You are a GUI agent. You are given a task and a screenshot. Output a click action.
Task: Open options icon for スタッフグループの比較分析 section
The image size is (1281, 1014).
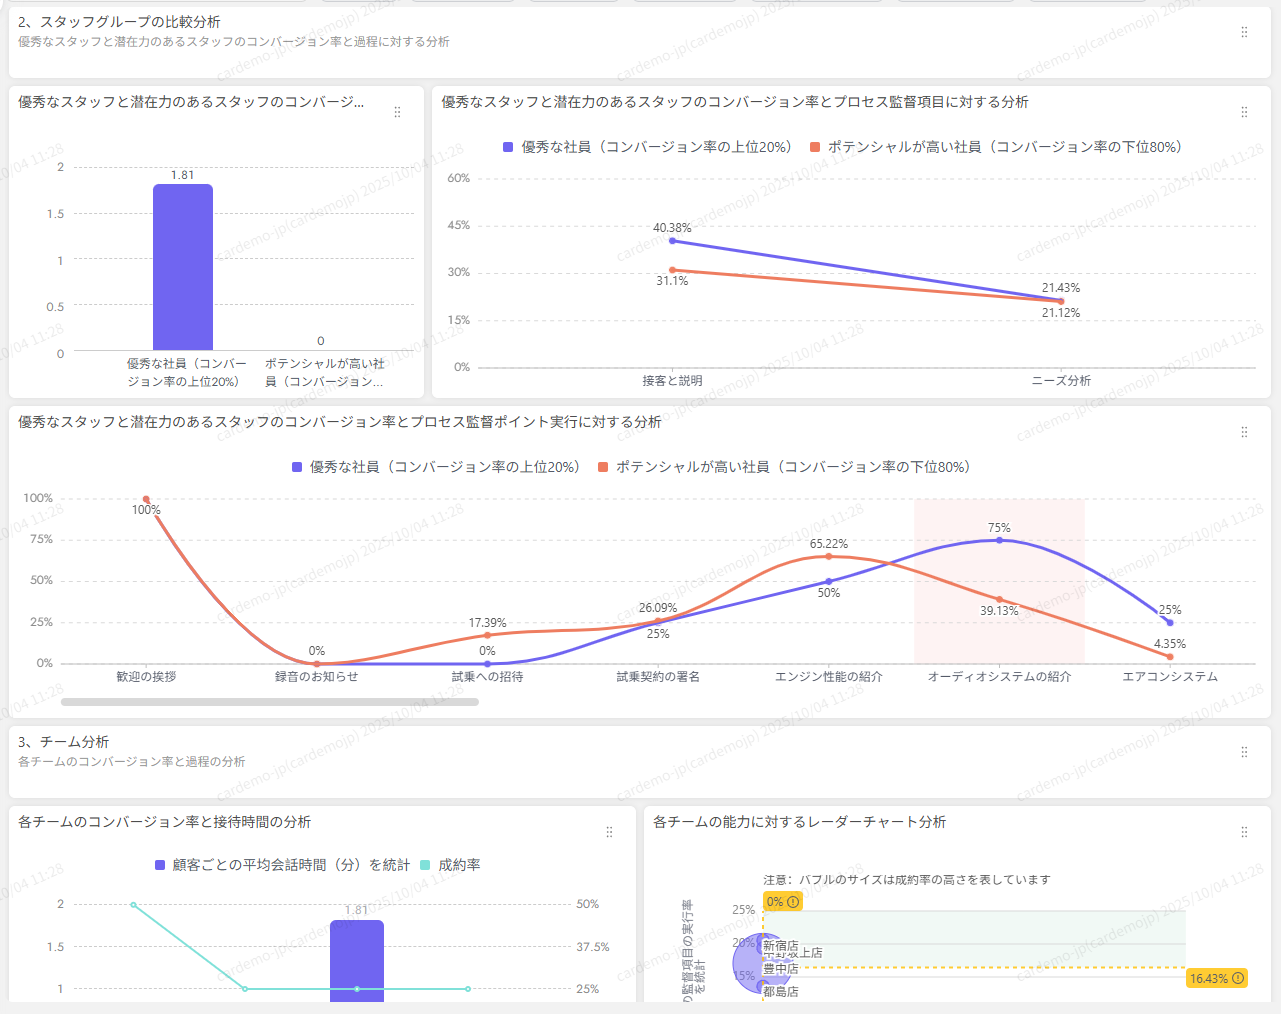click(1244, 32)
